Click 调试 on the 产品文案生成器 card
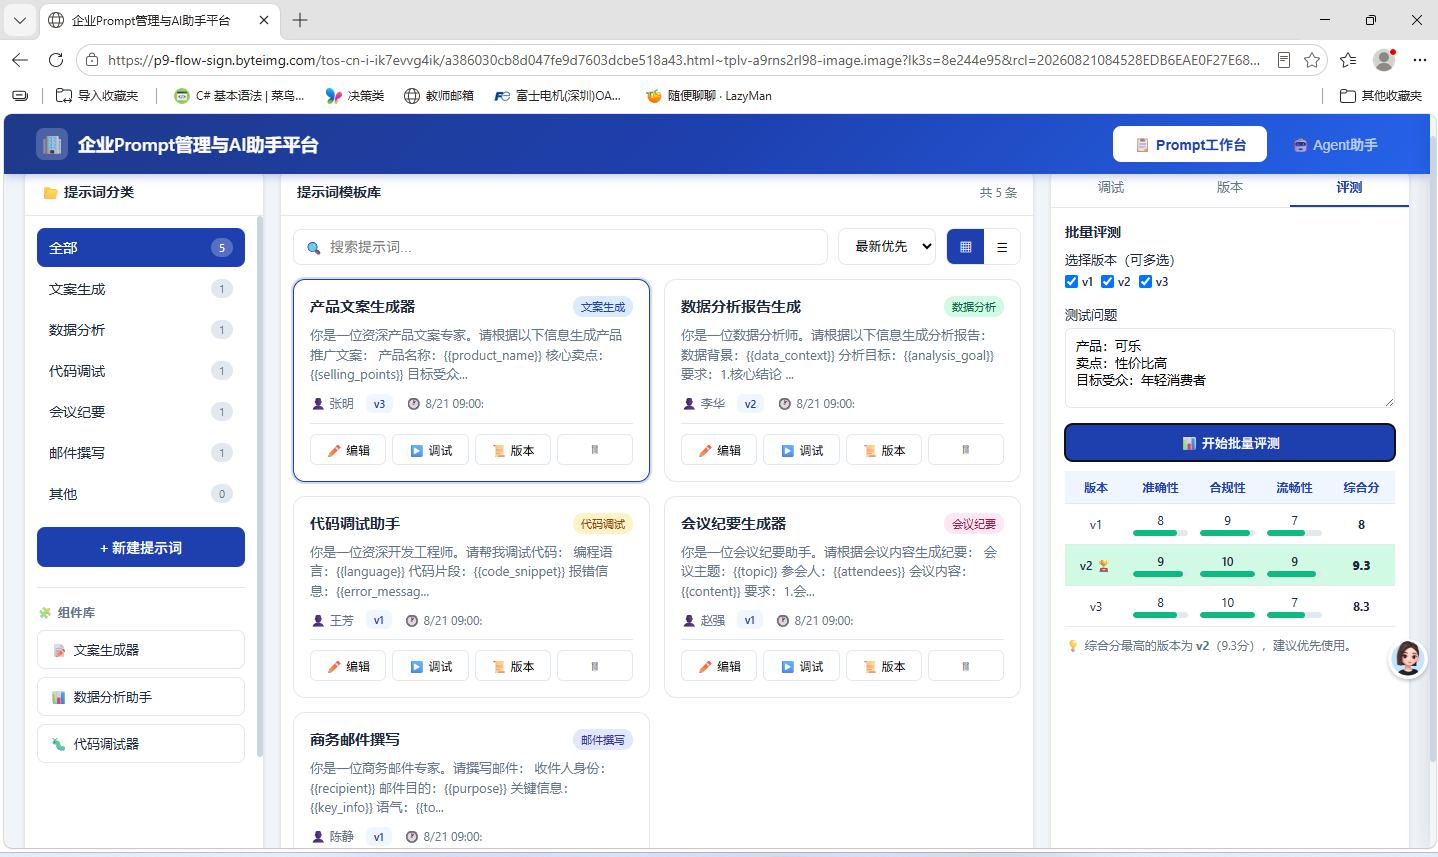Viewport: 1438px width, 857px height. (430, 450)
